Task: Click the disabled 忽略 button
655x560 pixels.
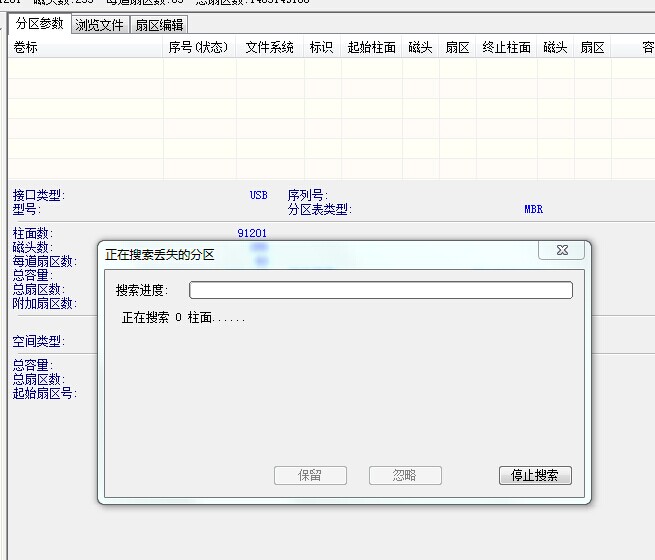Action: [x=405, y=475]
